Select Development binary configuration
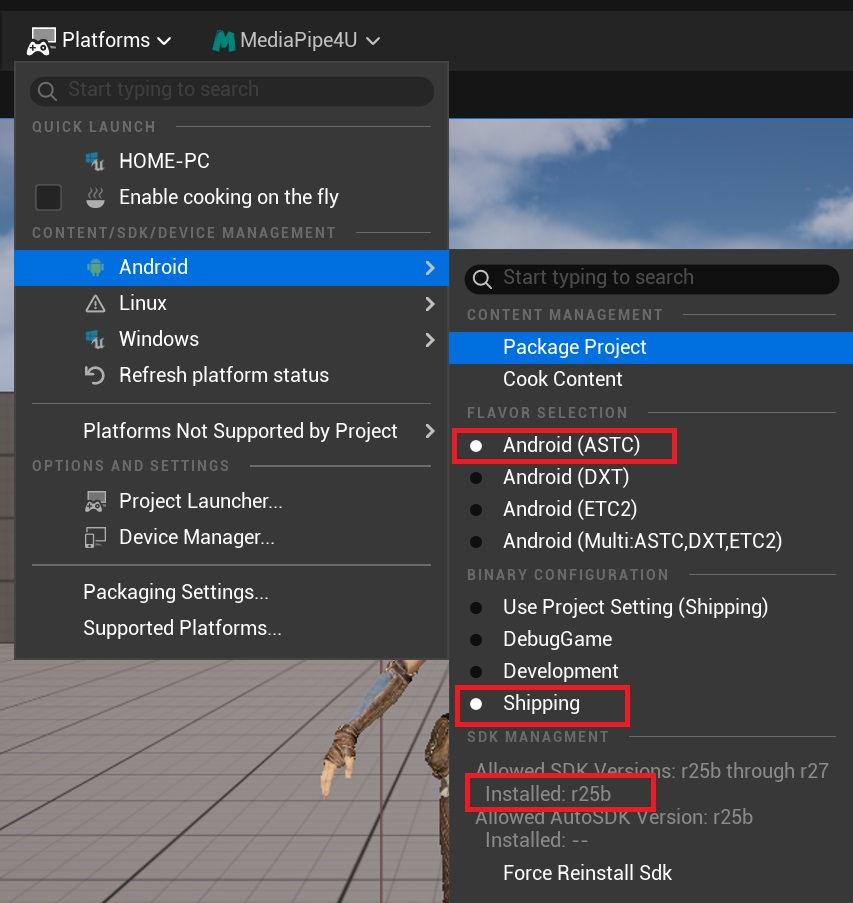 [651, 671]
